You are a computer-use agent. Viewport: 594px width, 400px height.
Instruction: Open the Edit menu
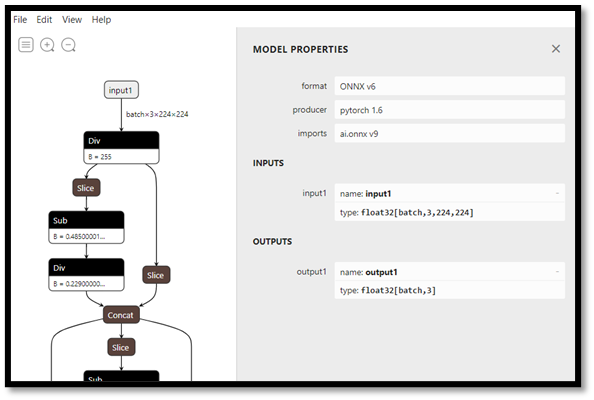coord(44,20)
